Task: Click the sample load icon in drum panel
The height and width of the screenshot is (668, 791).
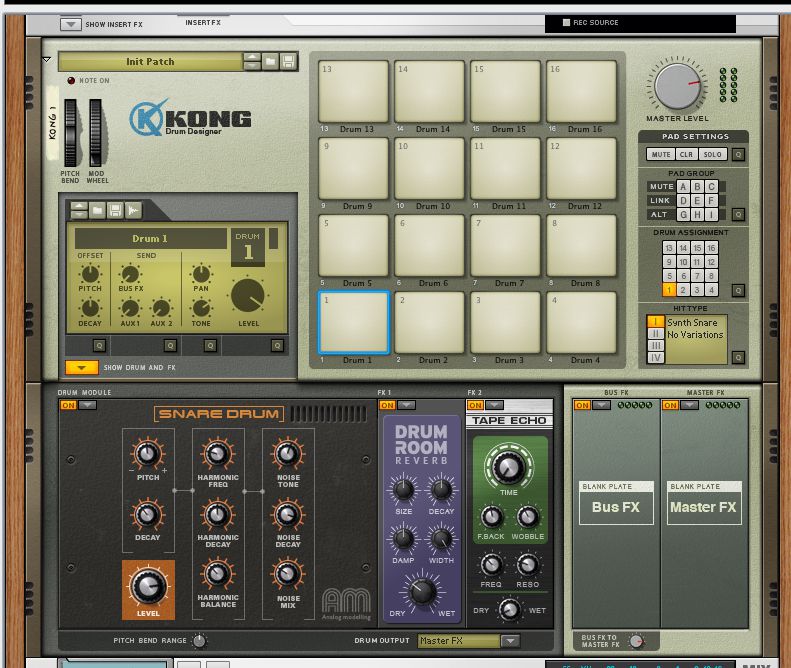Action: coord(133,210)
